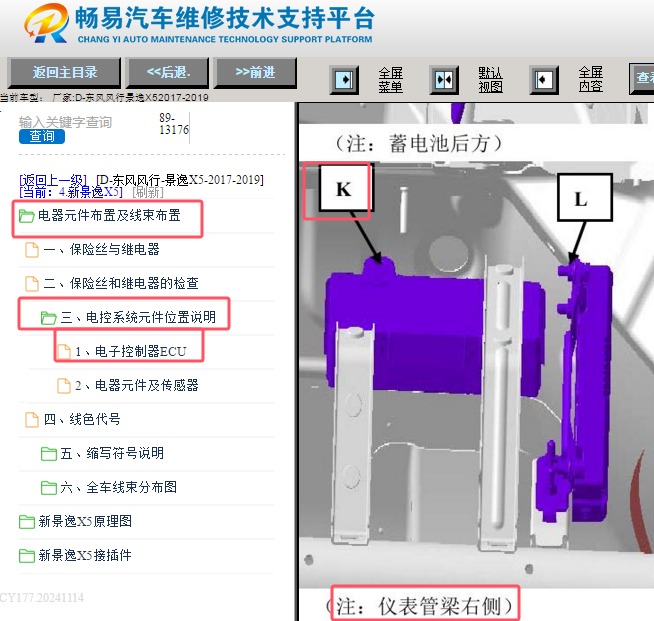Screen dimensions: 654x621
Task: Click the partially visible 查 button at the toolbar's right end
Action: 642,78
